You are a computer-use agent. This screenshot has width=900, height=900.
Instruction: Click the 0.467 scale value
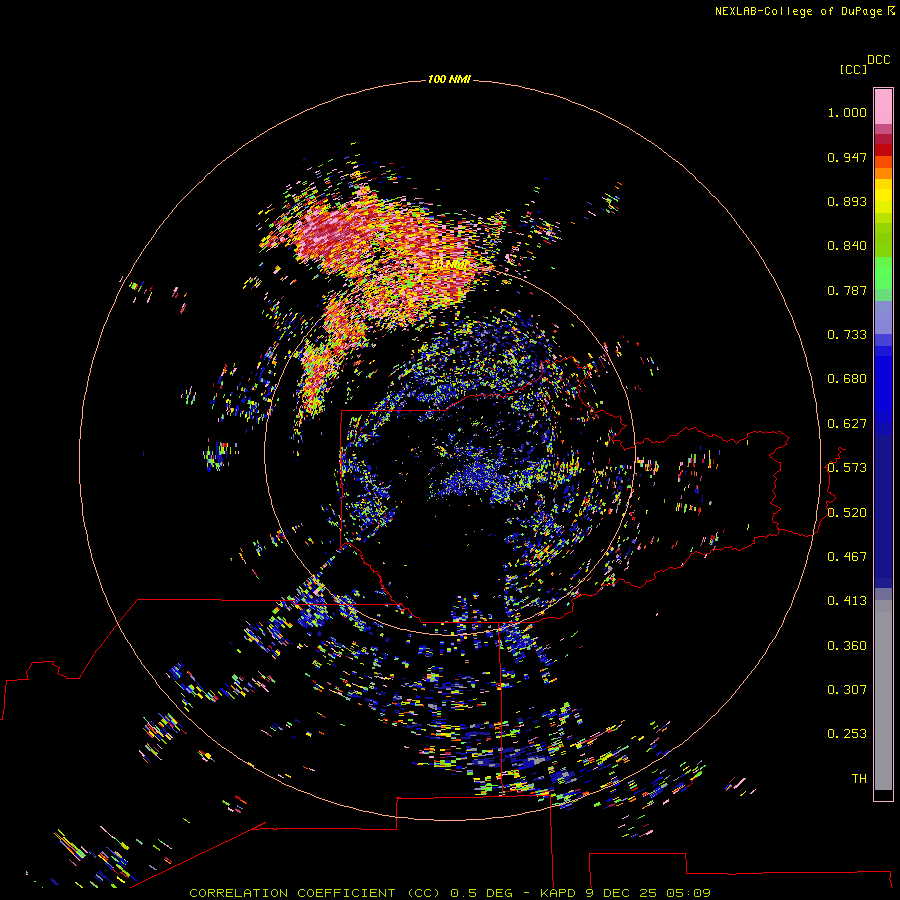click(847, 557)
